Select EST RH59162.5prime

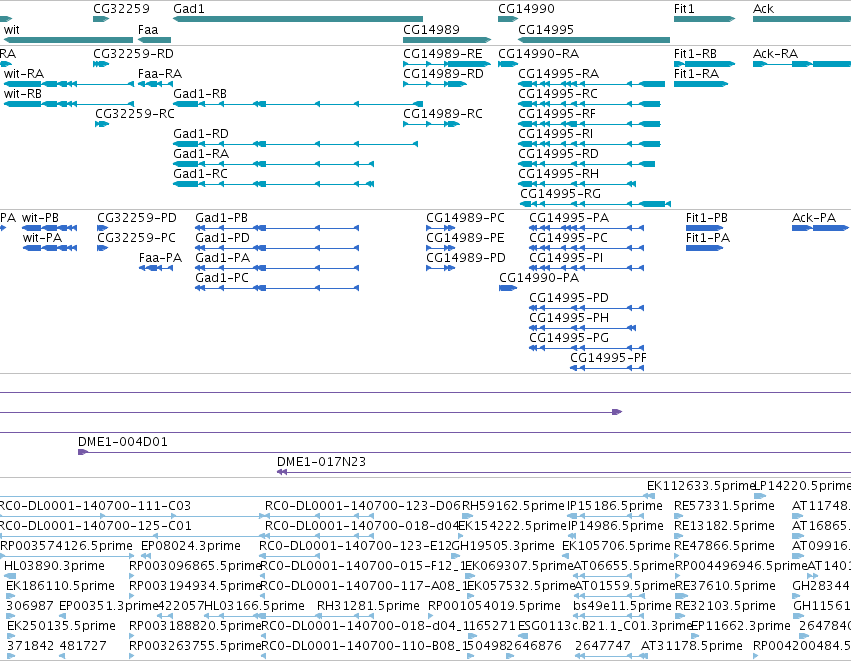[513, 506]
